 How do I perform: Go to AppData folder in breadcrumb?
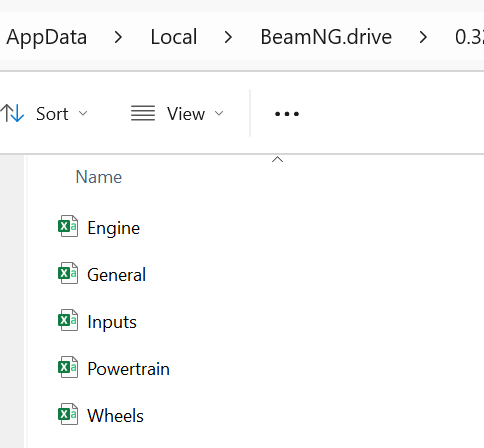point(47,37)
